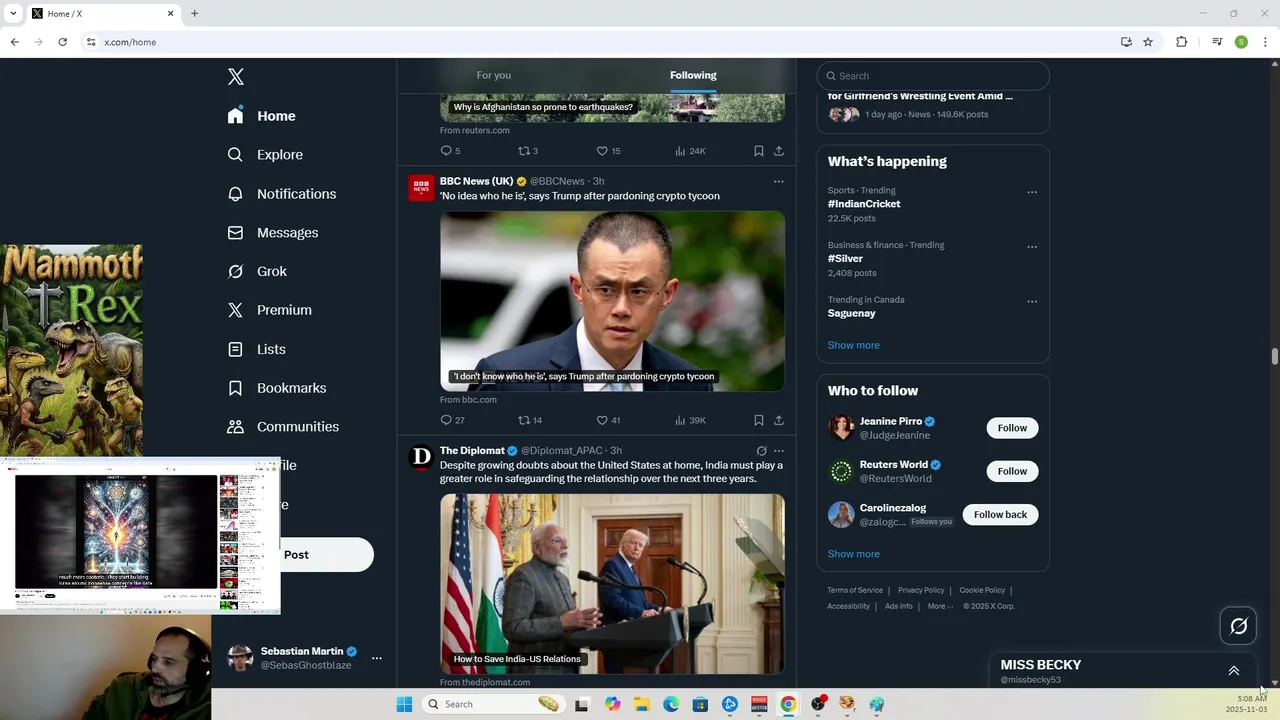Click the X logo in sidebar

[x=236, y=77]
